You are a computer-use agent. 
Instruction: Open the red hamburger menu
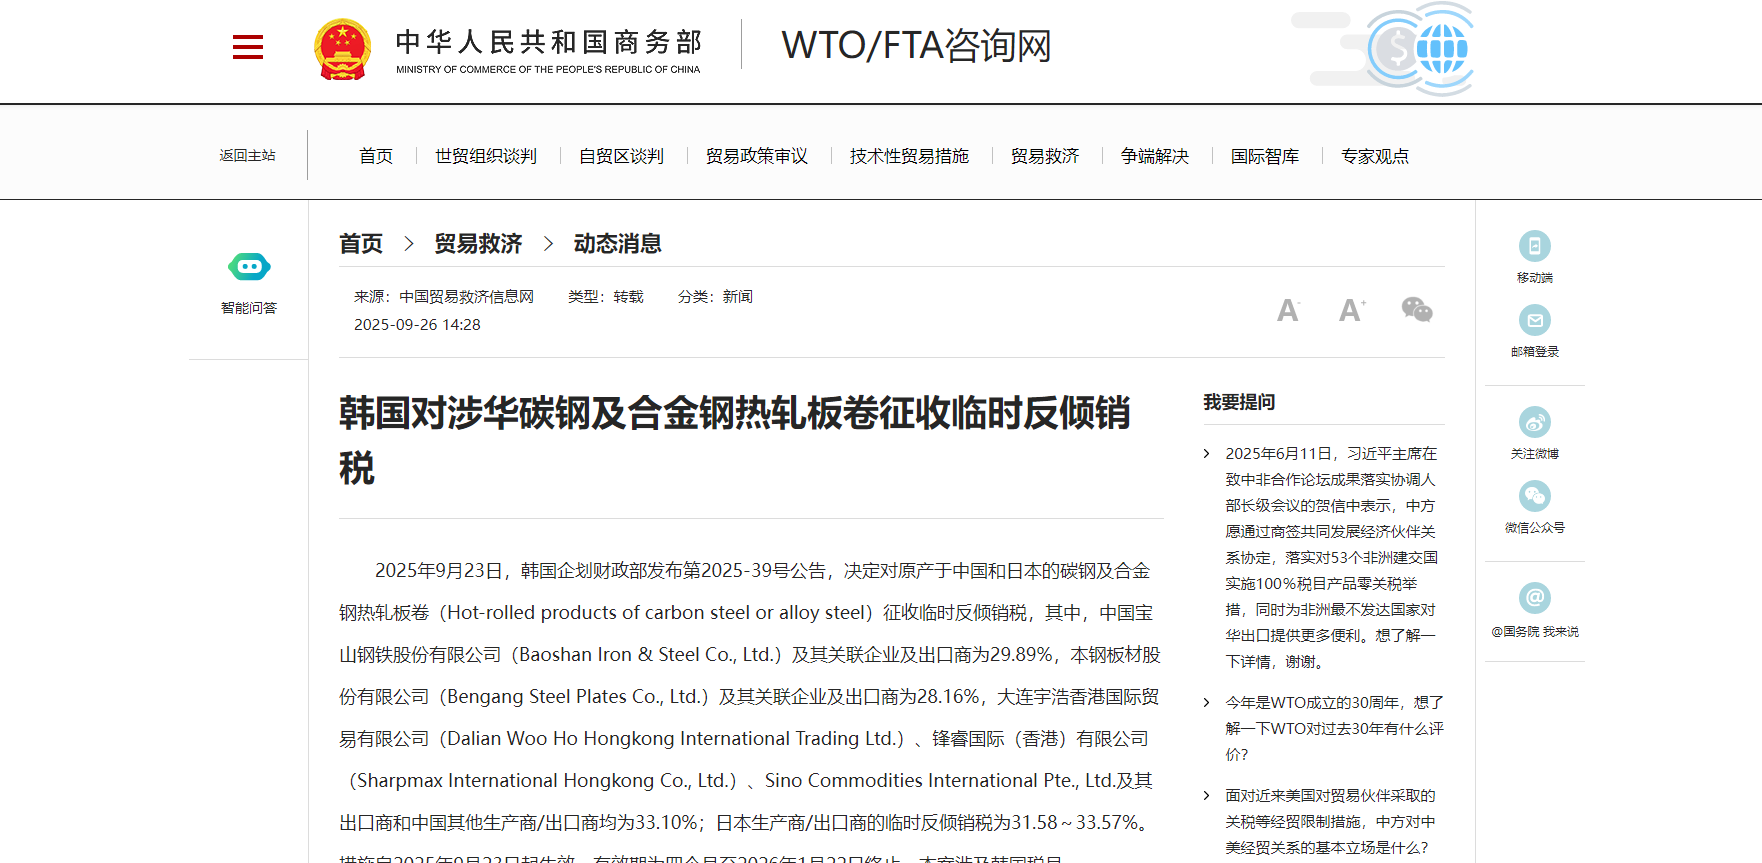(x=247, y=47)
